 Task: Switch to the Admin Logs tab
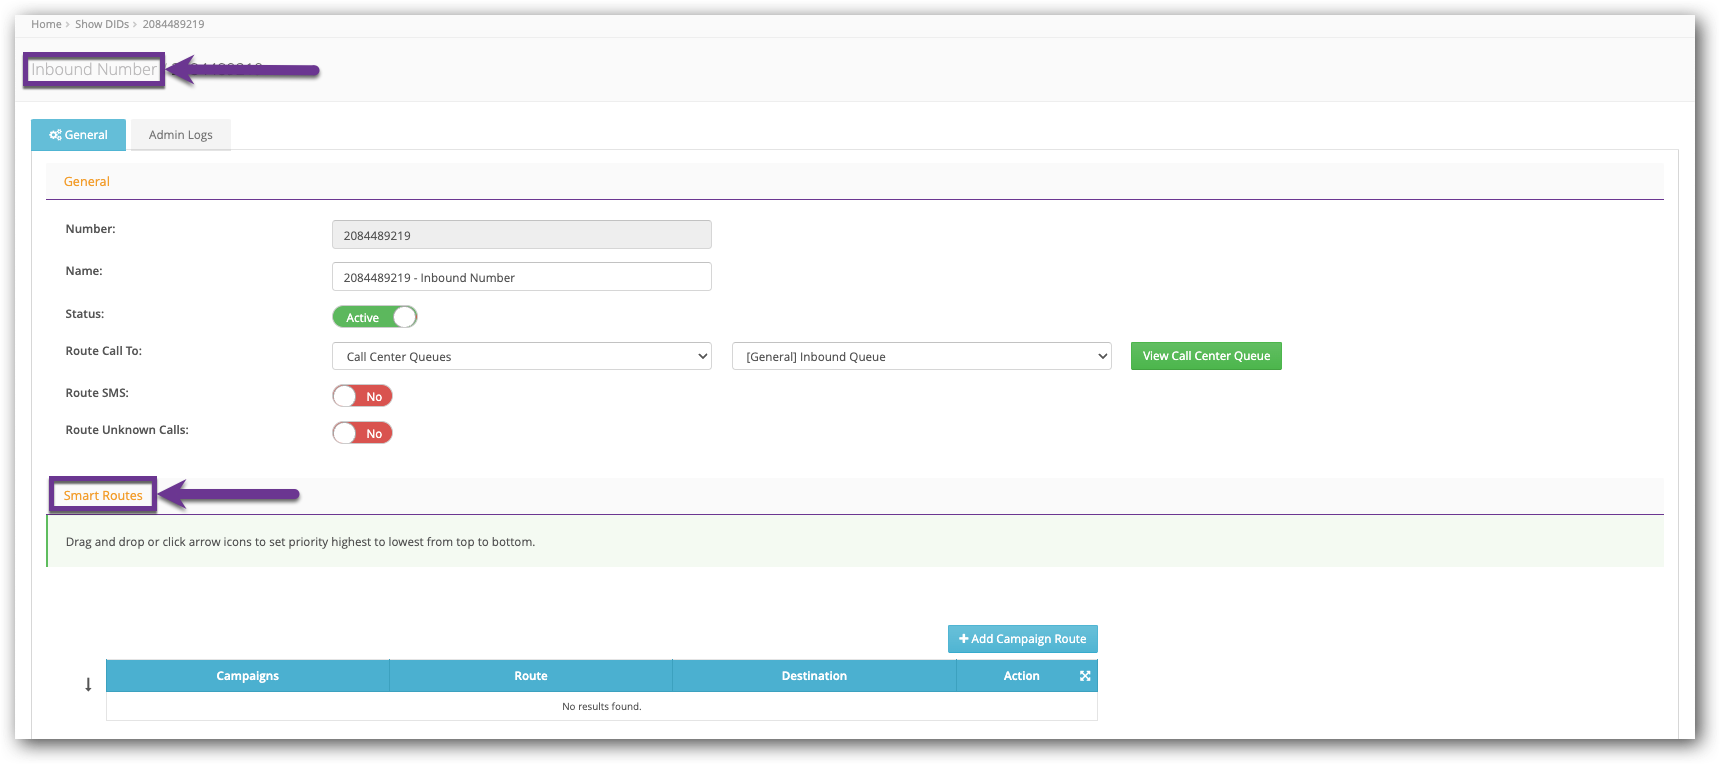coord(180,135)
